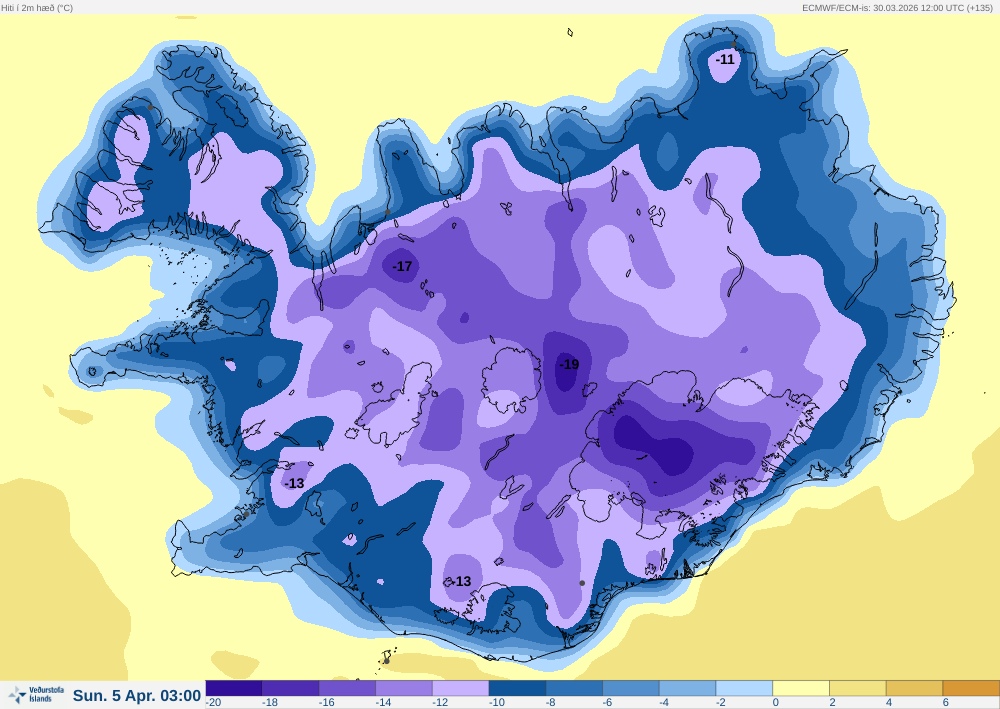Image resolution: width=1000 pixels, height=709 pixels.
Task: Pick the -6 to -4 legend color swatch
Action: click(x=631, y=689)
